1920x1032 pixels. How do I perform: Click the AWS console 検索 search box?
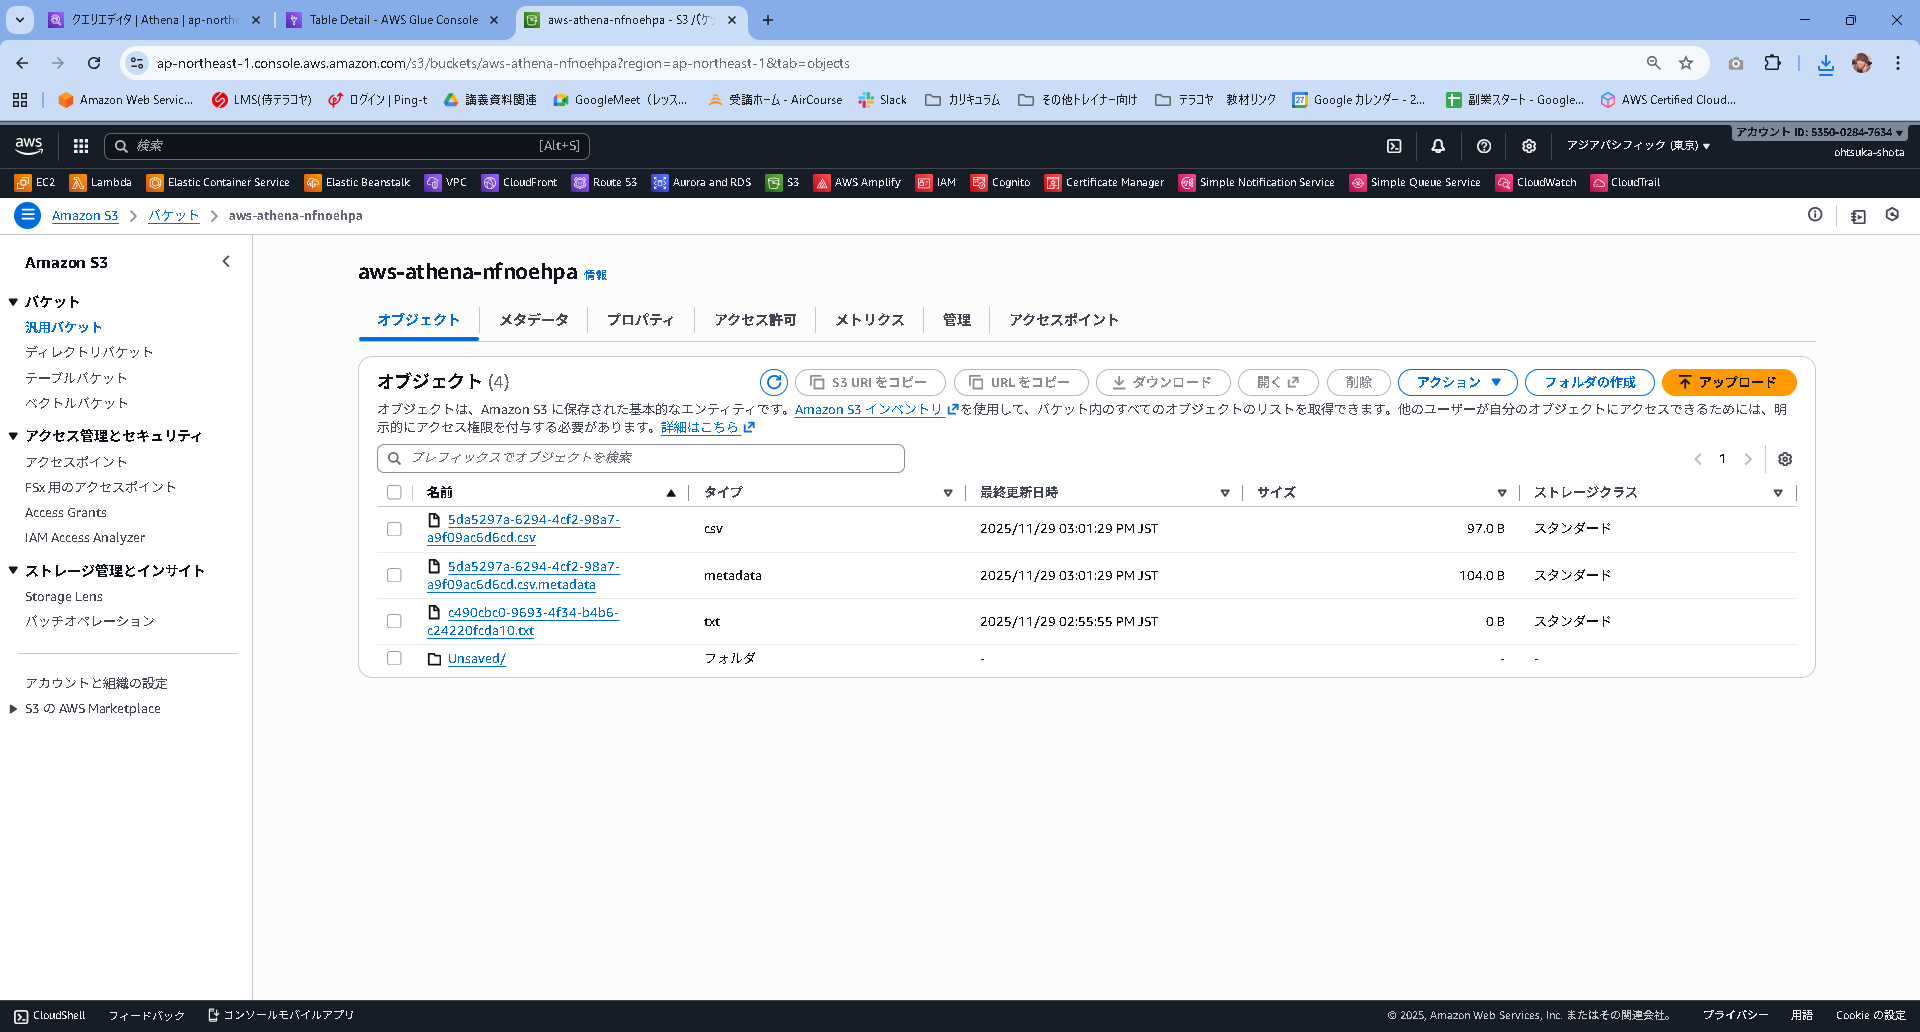tap(347, 146)
